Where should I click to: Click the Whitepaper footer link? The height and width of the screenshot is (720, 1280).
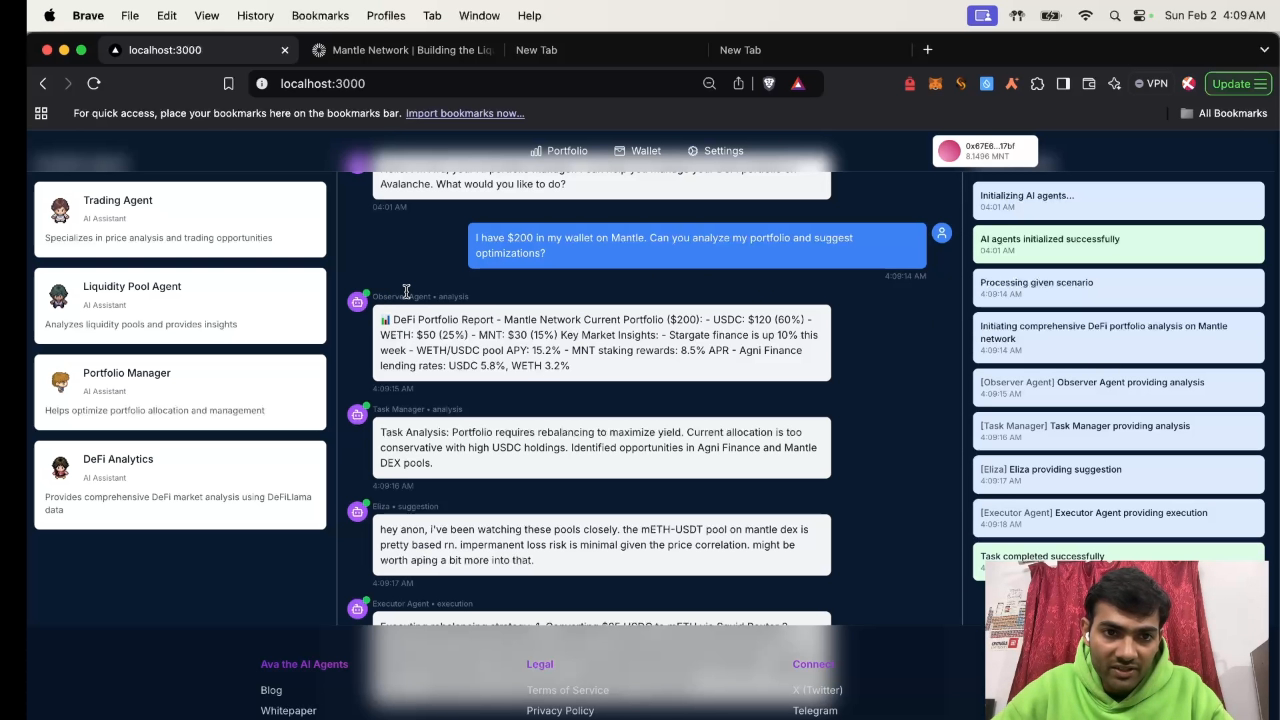coord(288,711)
